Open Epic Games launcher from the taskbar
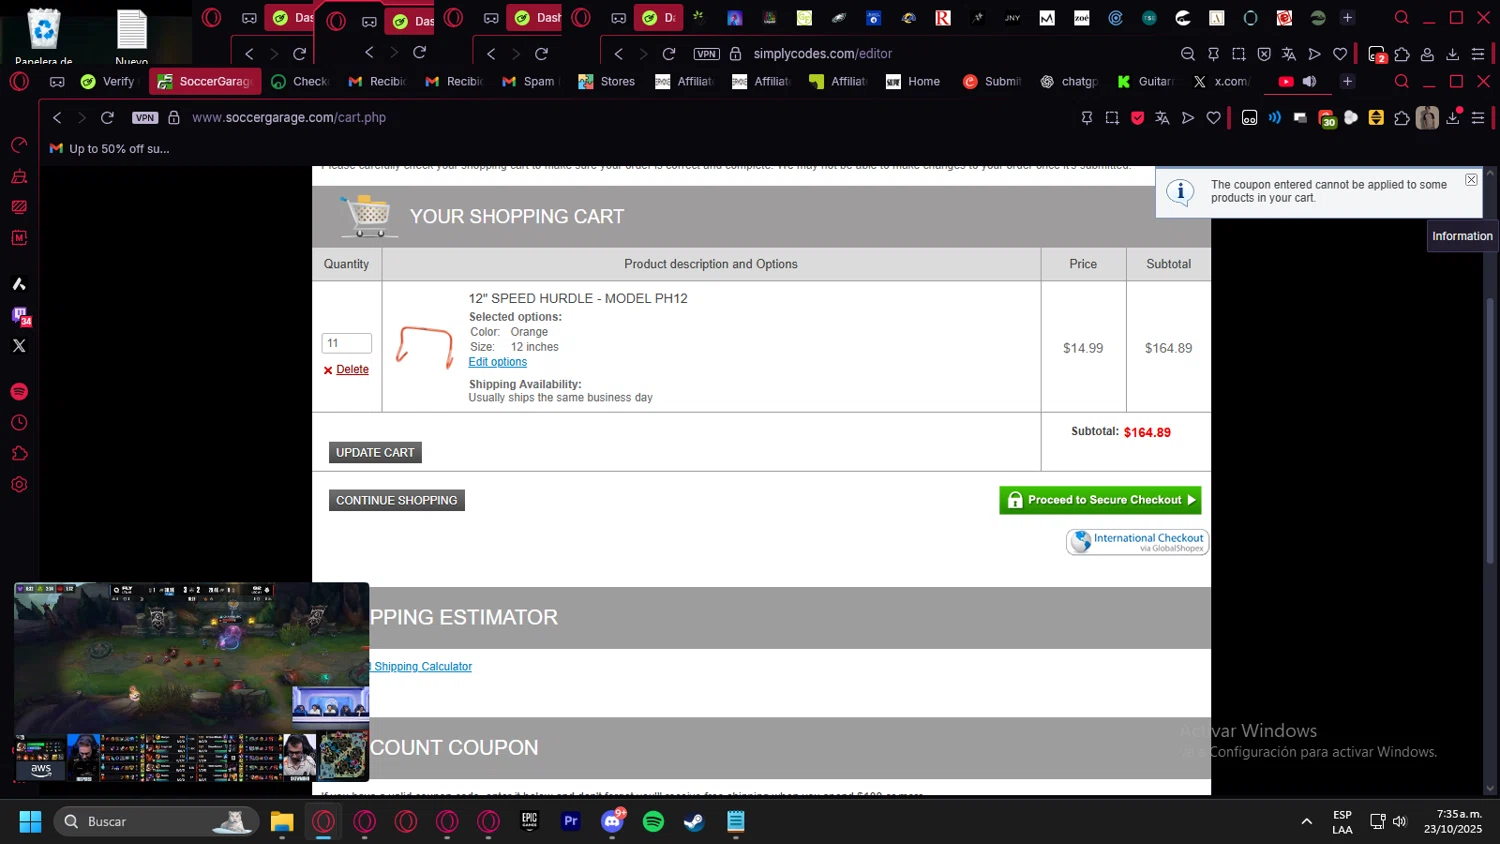 click(529, 821)
